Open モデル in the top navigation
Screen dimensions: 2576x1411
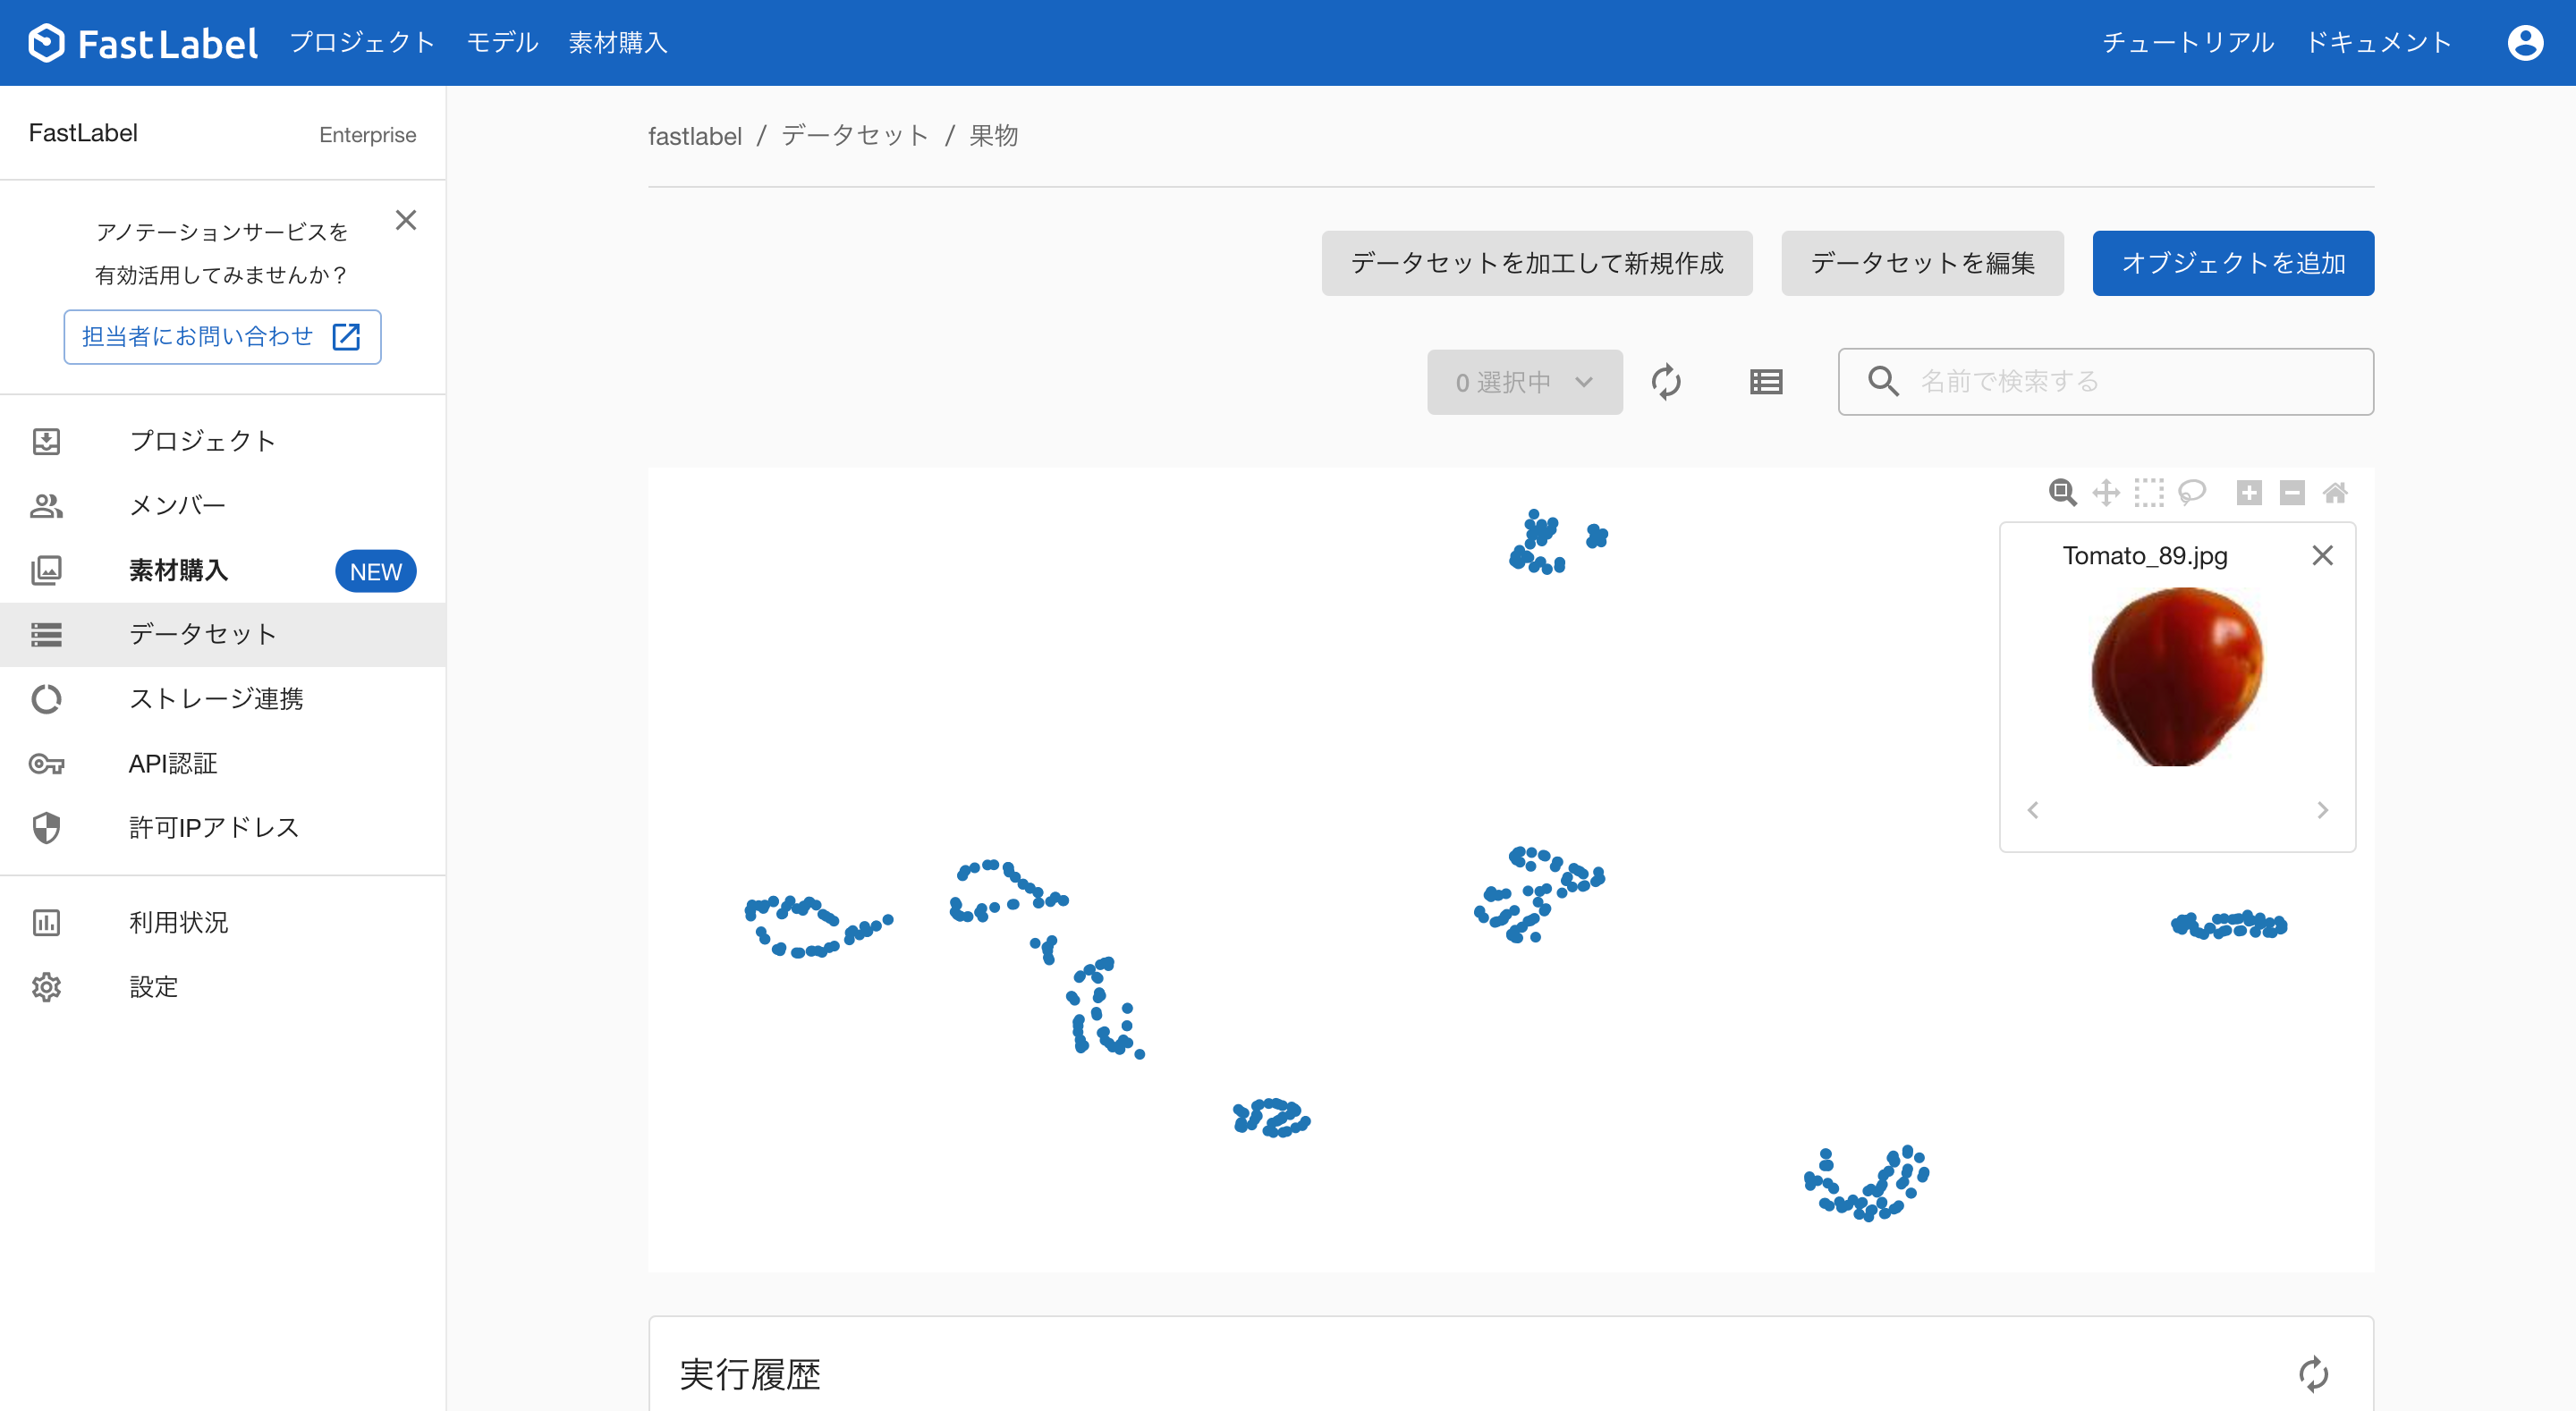[502, 43]
